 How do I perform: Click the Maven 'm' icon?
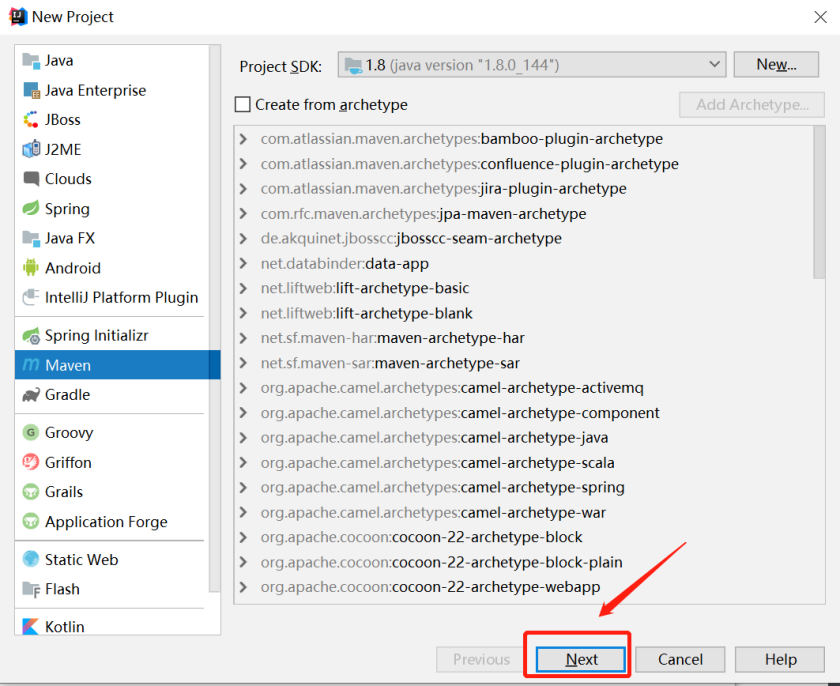pyautogui.click(x=31, y=365)
